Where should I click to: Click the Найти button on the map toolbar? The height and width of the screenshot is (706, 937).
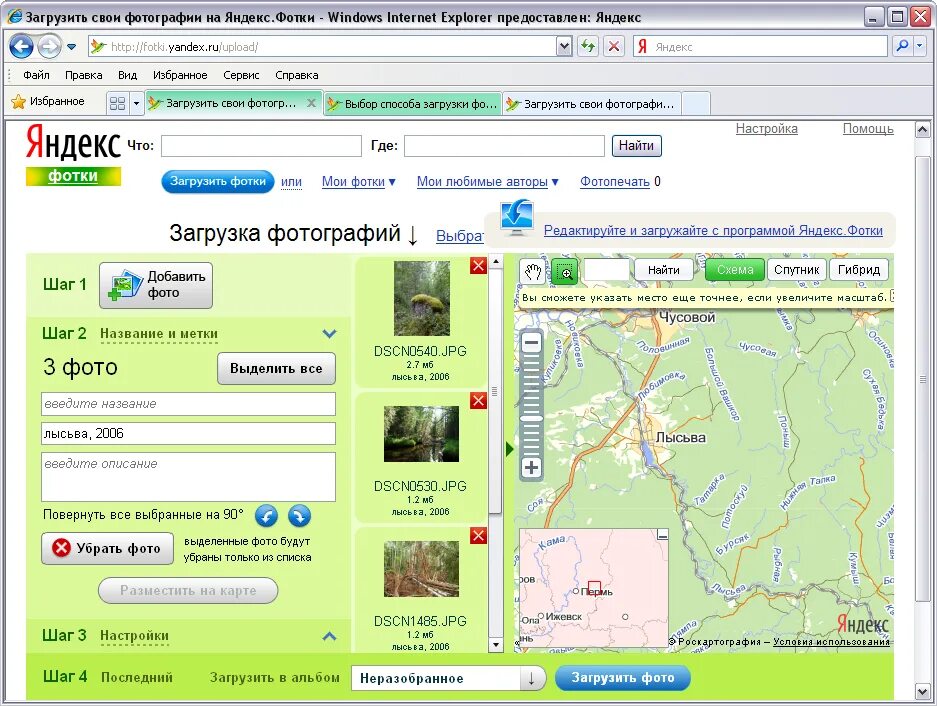[x=664, y=270]
